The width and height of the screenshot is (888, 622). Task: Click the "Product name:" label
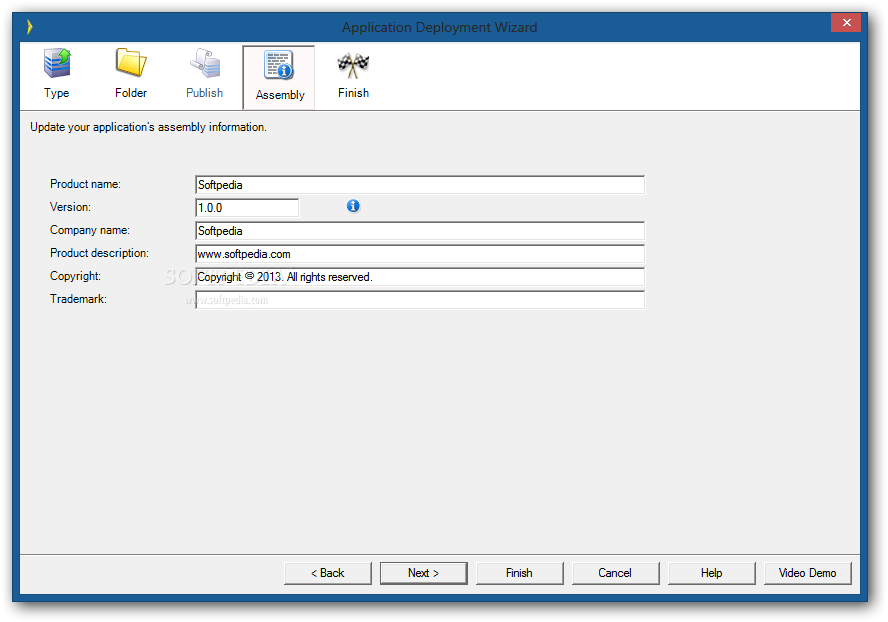coord(86,184)
